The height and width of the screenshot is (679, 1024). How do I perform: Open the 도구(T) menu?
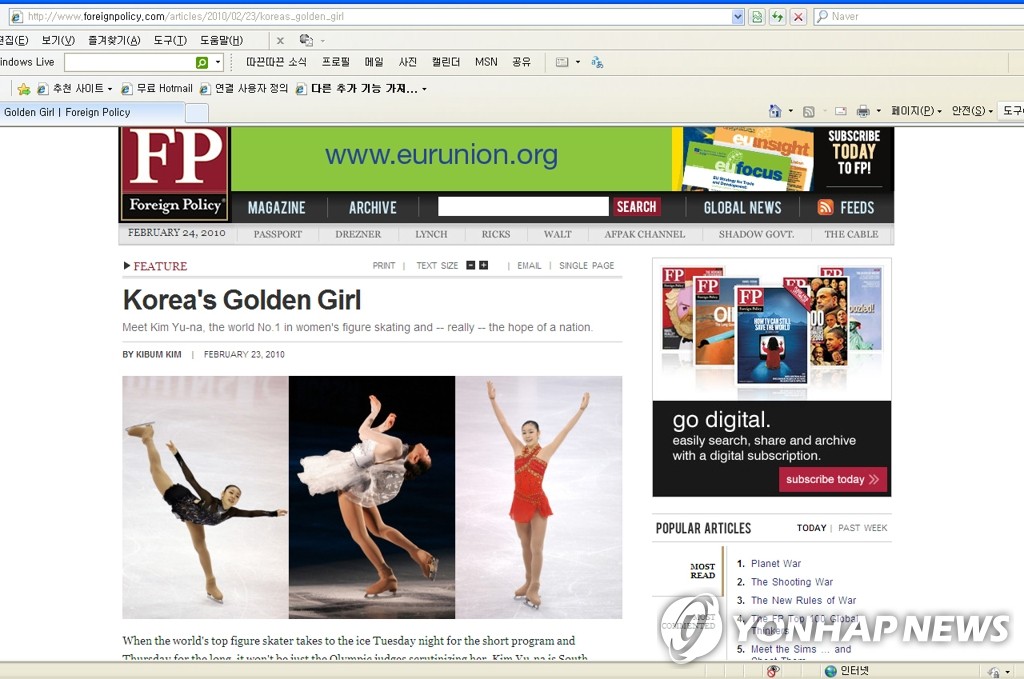tap(170, 40)
